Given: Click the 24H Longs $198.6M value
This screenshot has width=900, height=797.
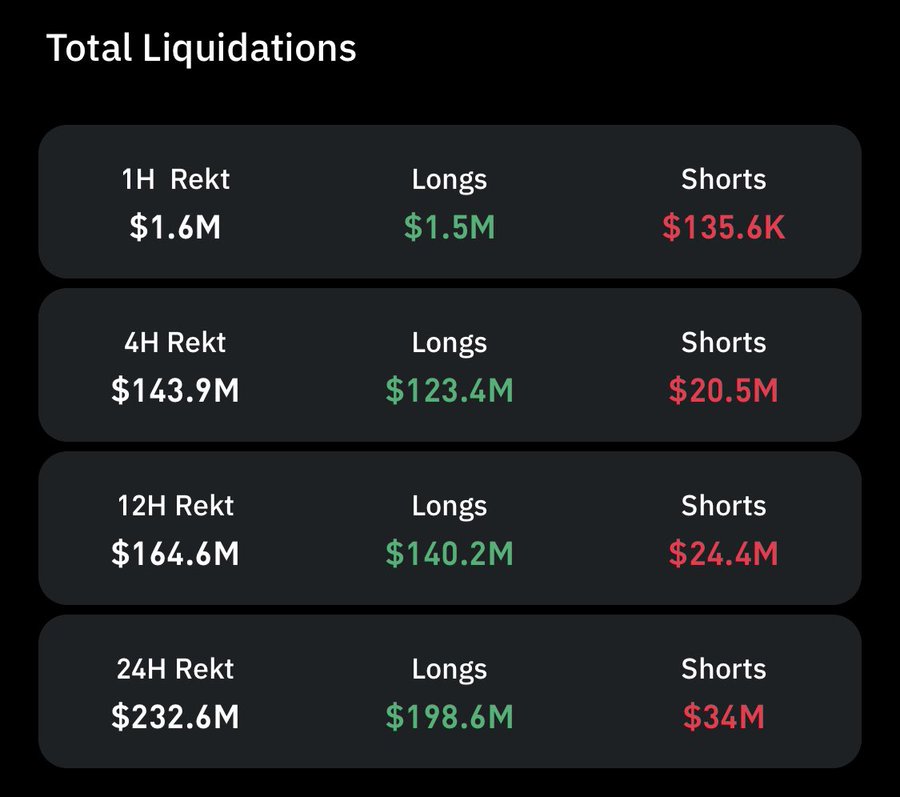Looking at the screenshot, I should coord(449,717).
